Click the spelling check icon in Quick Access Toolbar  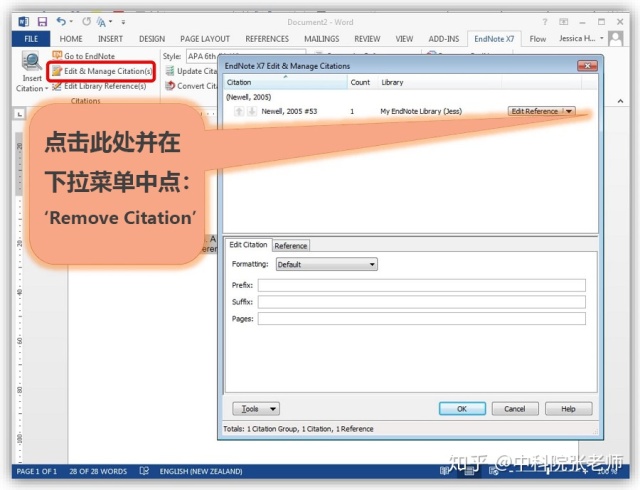coord(101,22)
